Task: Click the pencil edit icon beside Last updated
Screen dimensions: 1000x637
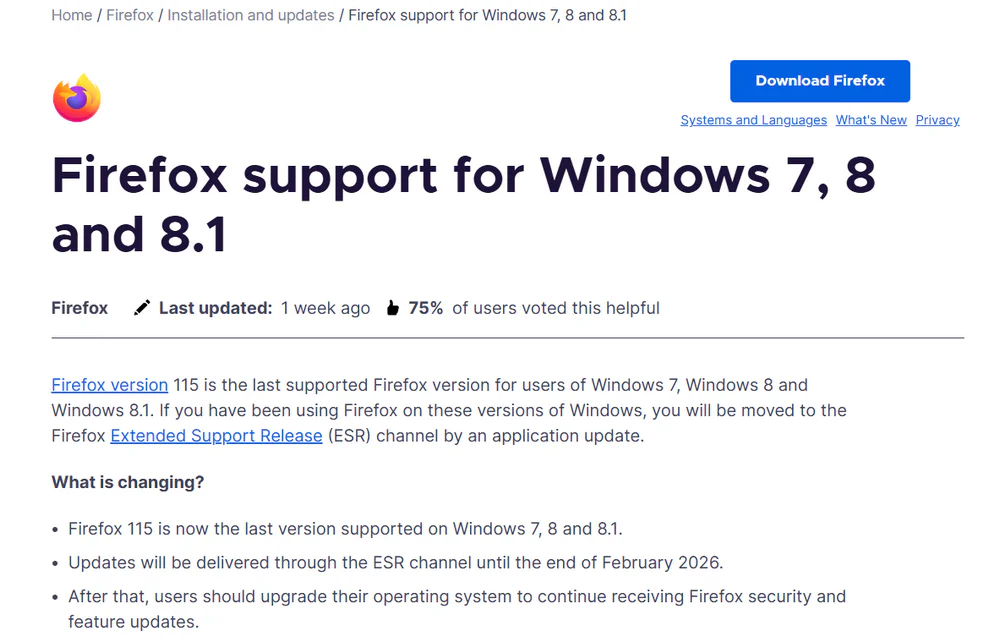Action: [x=140, y=307]
